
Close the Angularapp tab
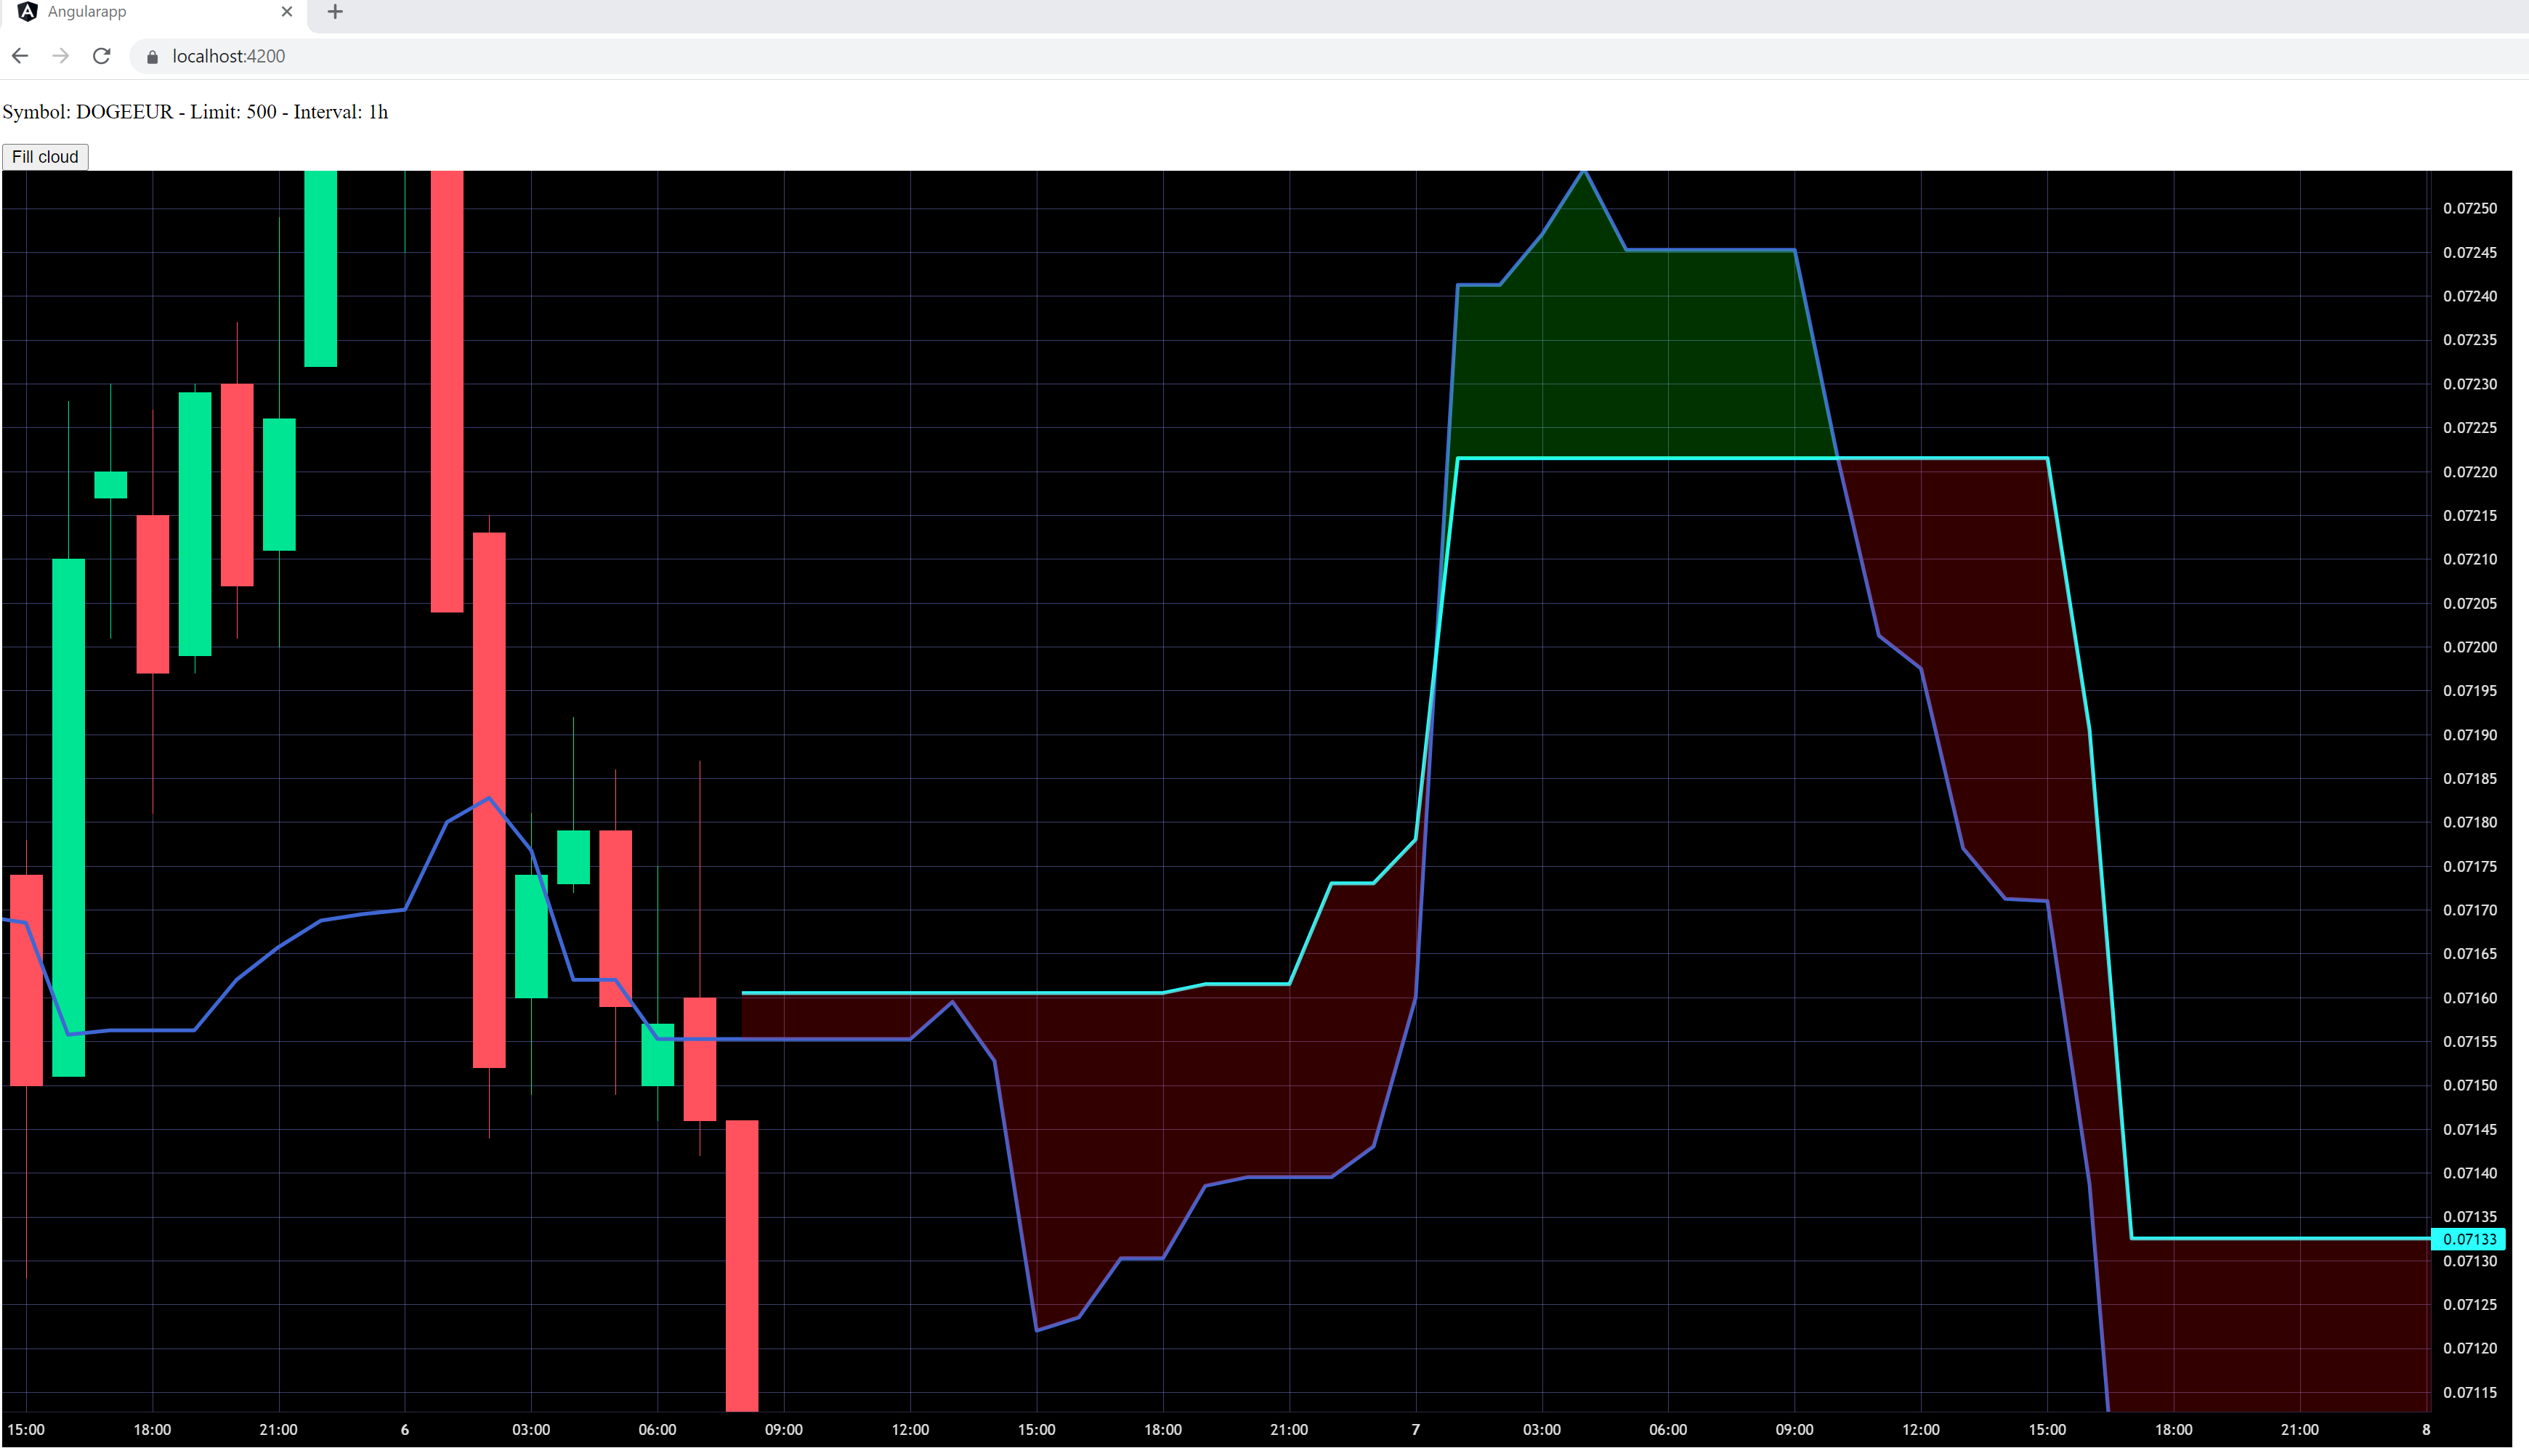pos(287,12)
